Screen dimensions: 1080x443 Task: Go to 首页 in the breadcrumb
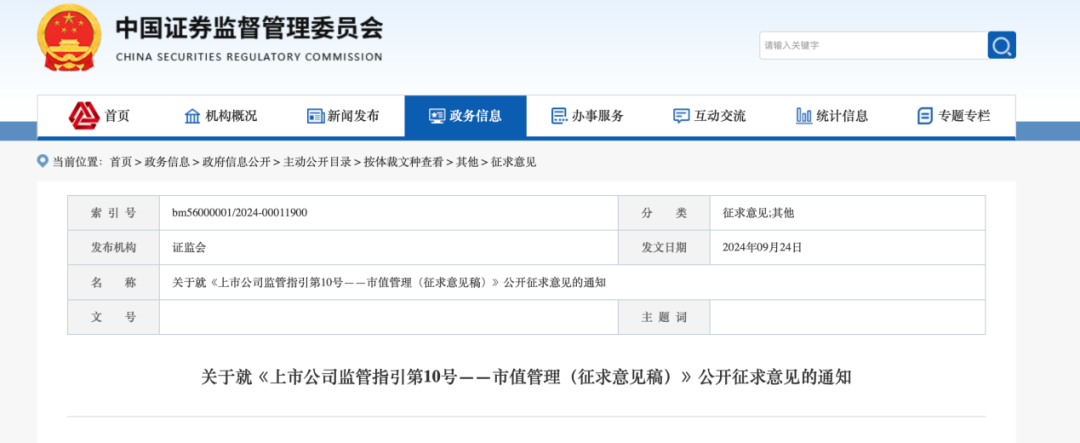click(121, 162)
